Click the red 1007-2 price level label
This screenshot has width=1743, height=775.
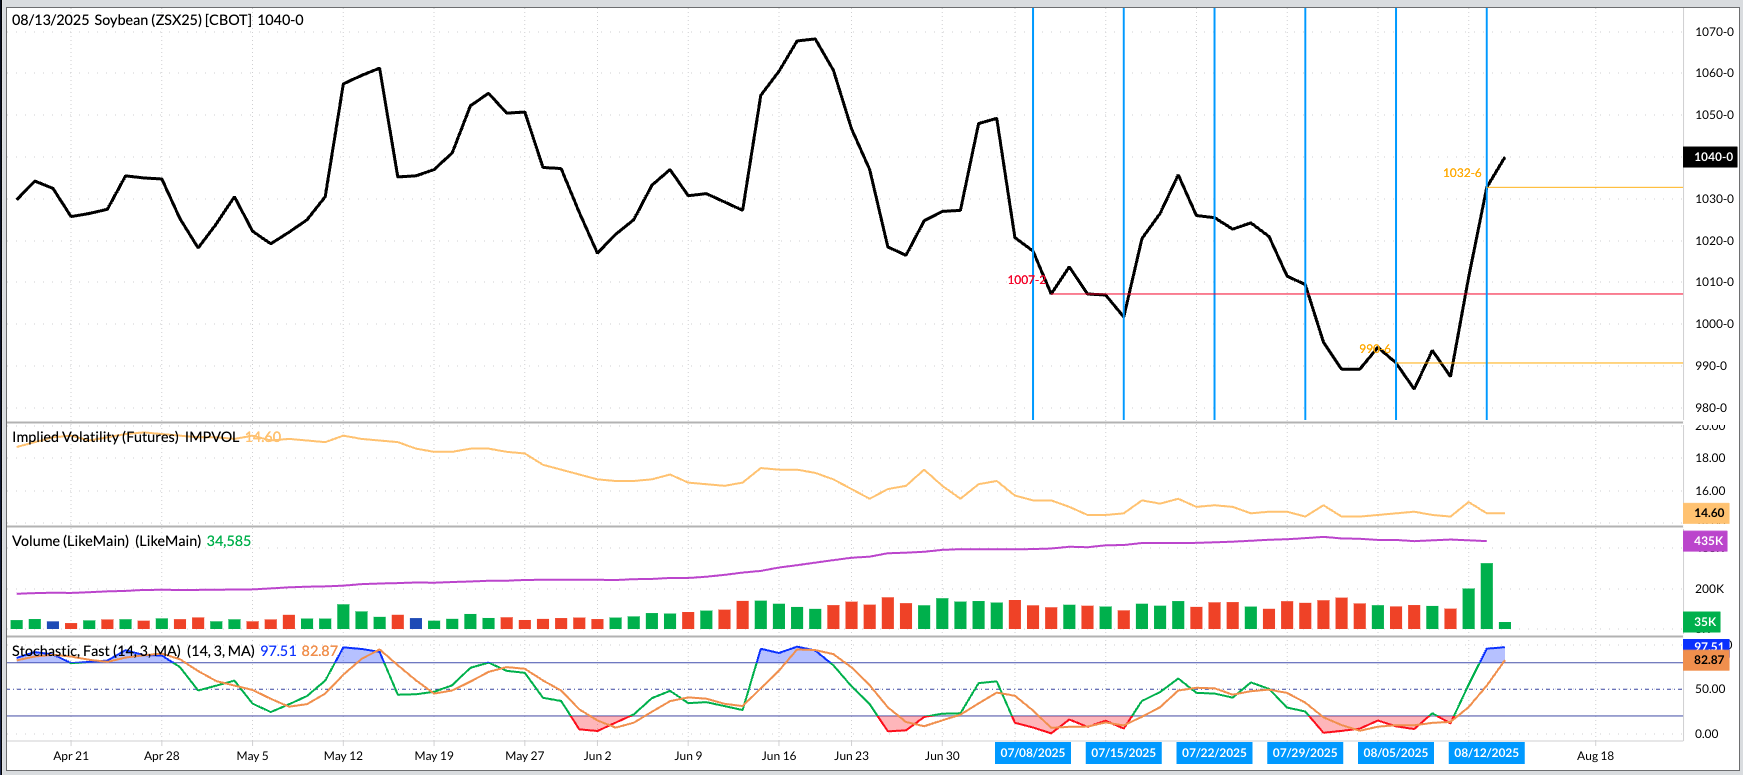[1026, 280]
